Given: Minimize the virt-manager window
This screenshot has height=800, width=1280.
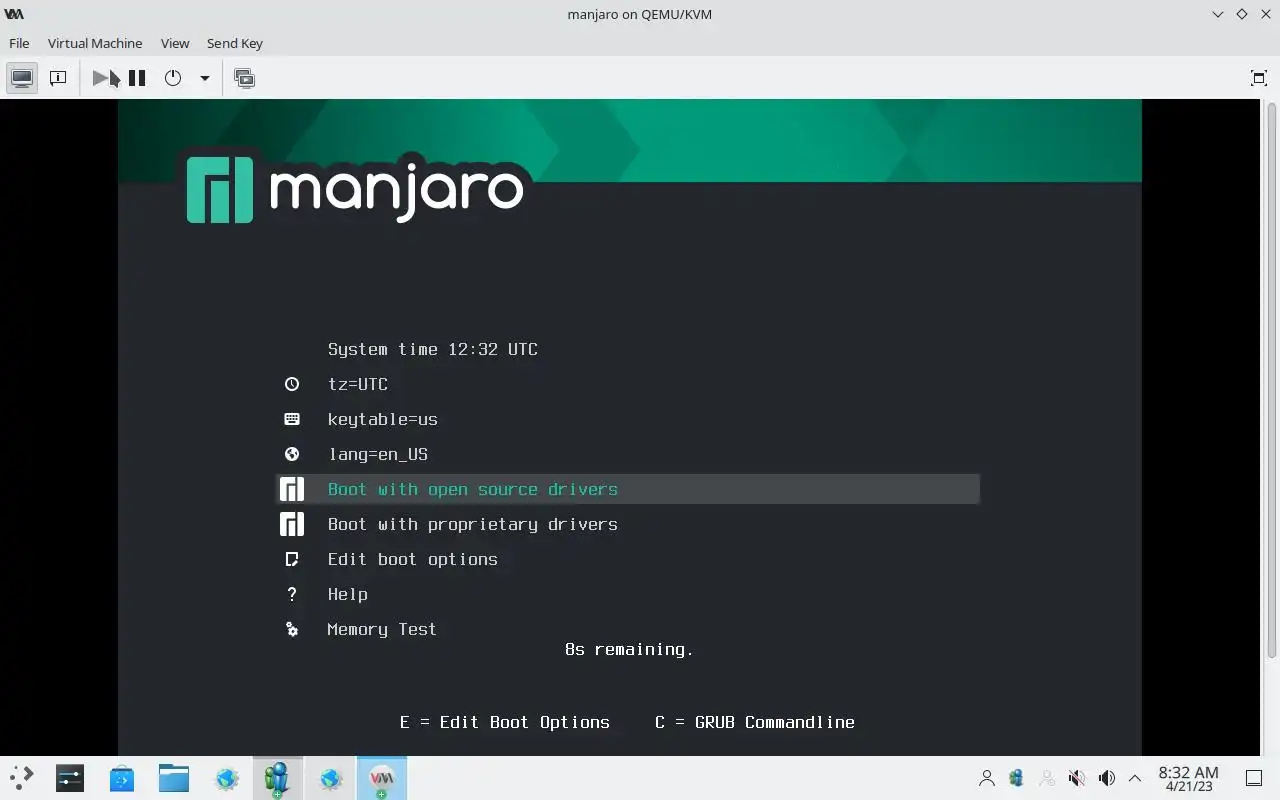Looking at the screenshot, I should click(1217, 14).
